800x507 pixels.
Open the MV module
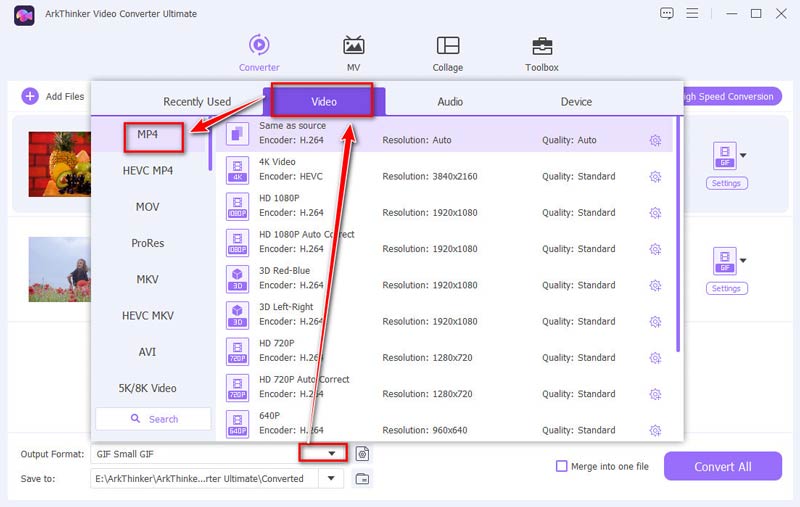point(354,53)
